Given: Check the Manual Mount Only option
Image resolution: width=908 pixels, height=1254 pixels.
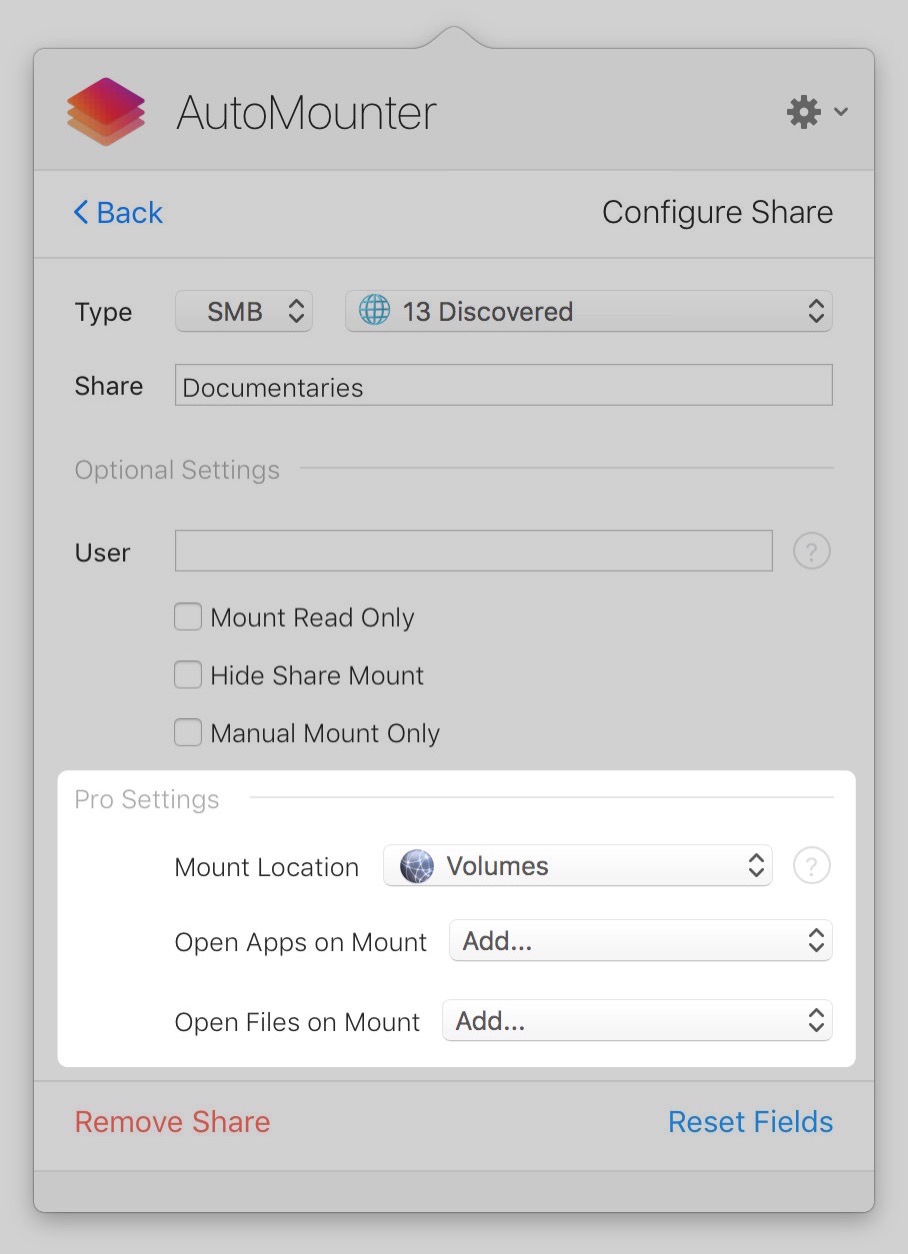Looking at the screenshot, I should click(188, 733).
